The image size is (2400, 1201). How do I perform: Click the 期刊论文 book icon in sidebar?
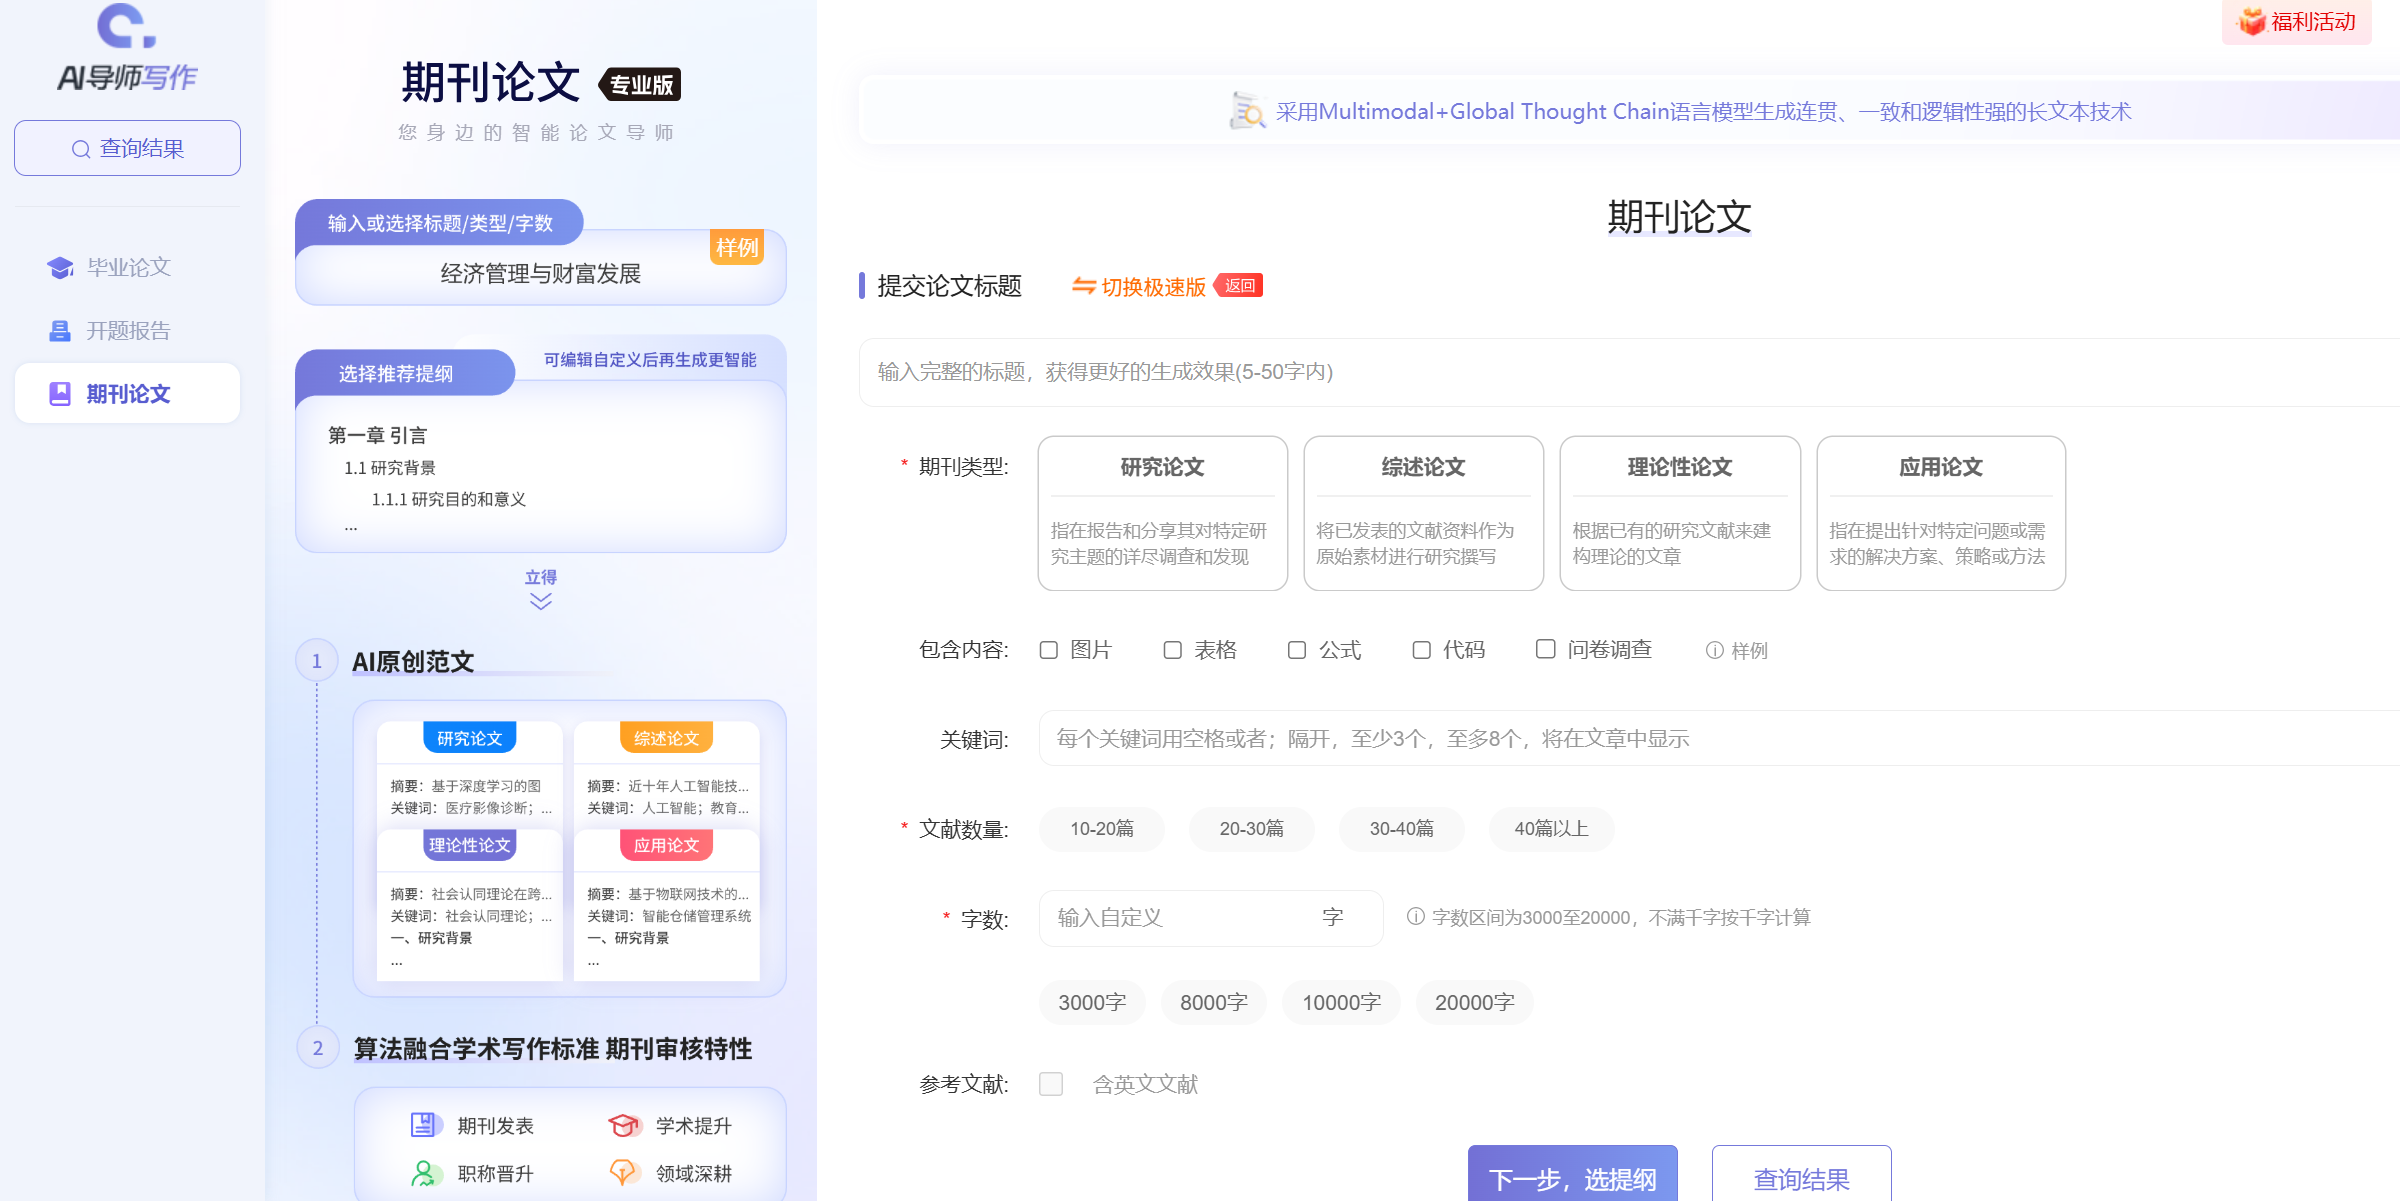[59, 393]
